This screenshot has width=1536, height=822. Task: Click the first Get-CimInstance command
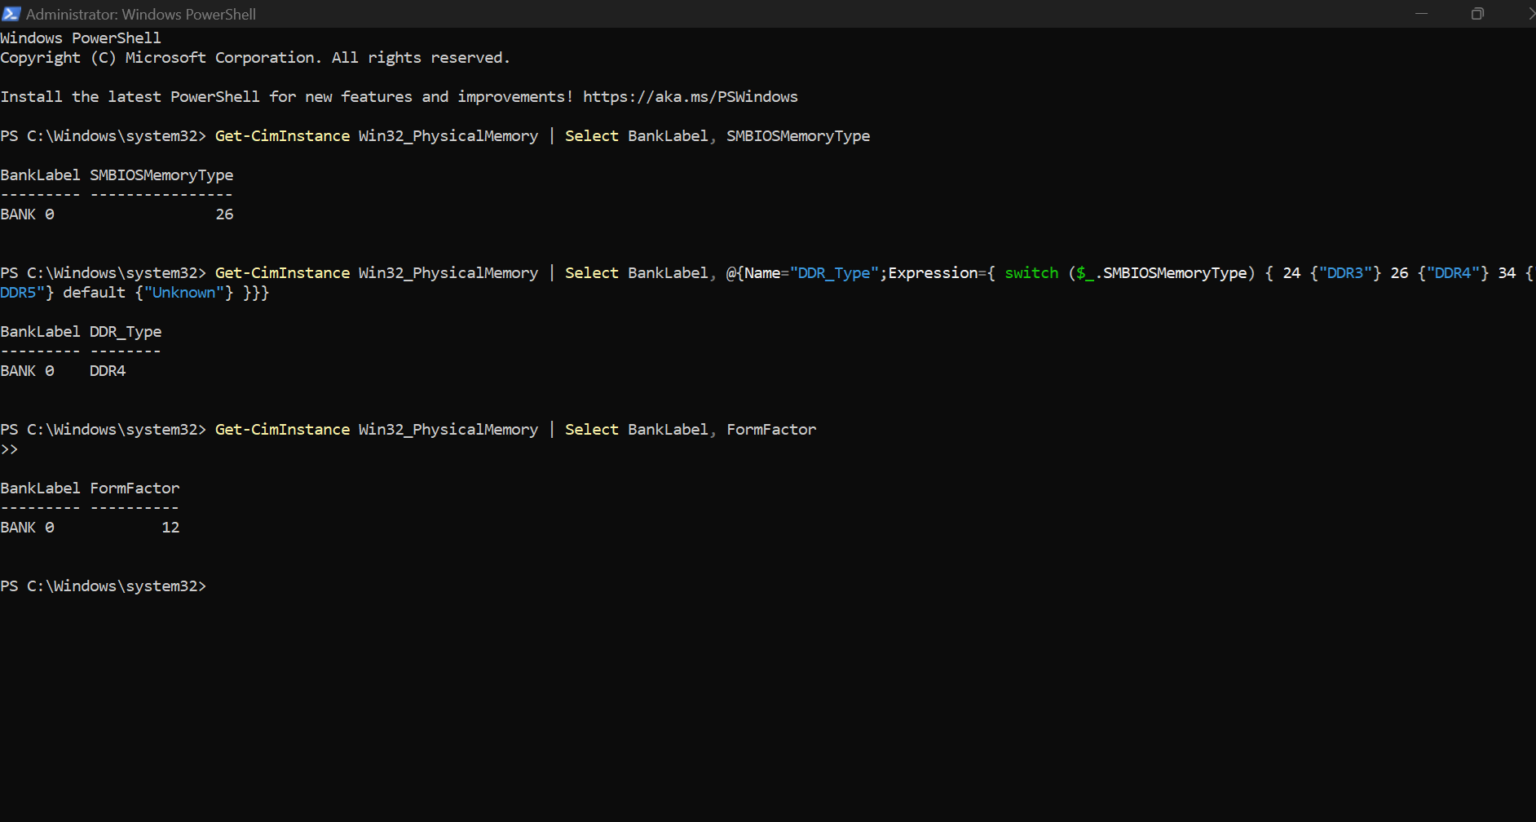click(x=282, y=136)
